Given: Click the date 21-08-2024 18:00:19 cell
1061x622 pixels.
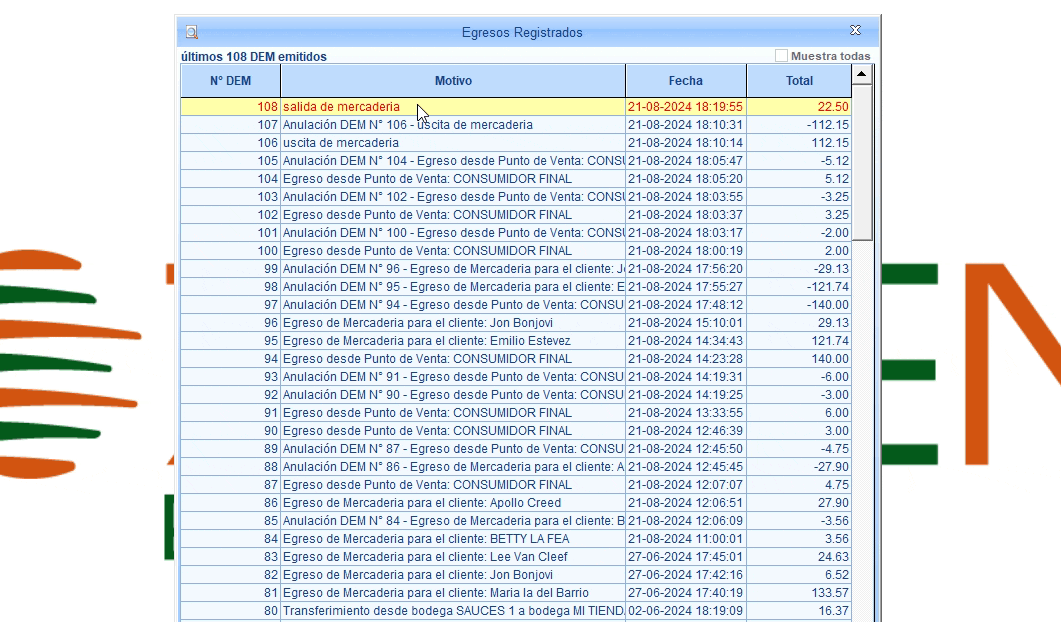Looking at the screenshot, I should tap(685, 251).
